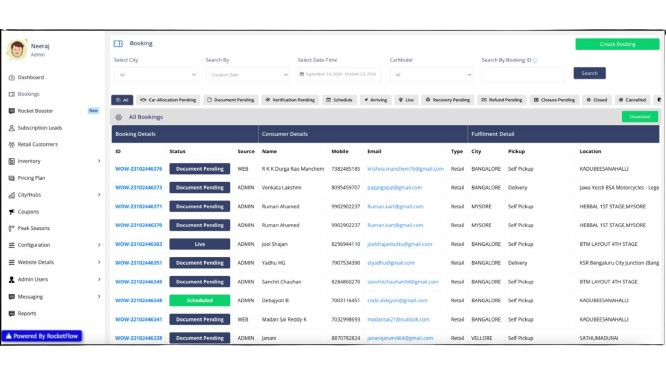Select the Subscription Leads person icon
The width and height of the screenshot is (666, 375).
tap(11, 128)
